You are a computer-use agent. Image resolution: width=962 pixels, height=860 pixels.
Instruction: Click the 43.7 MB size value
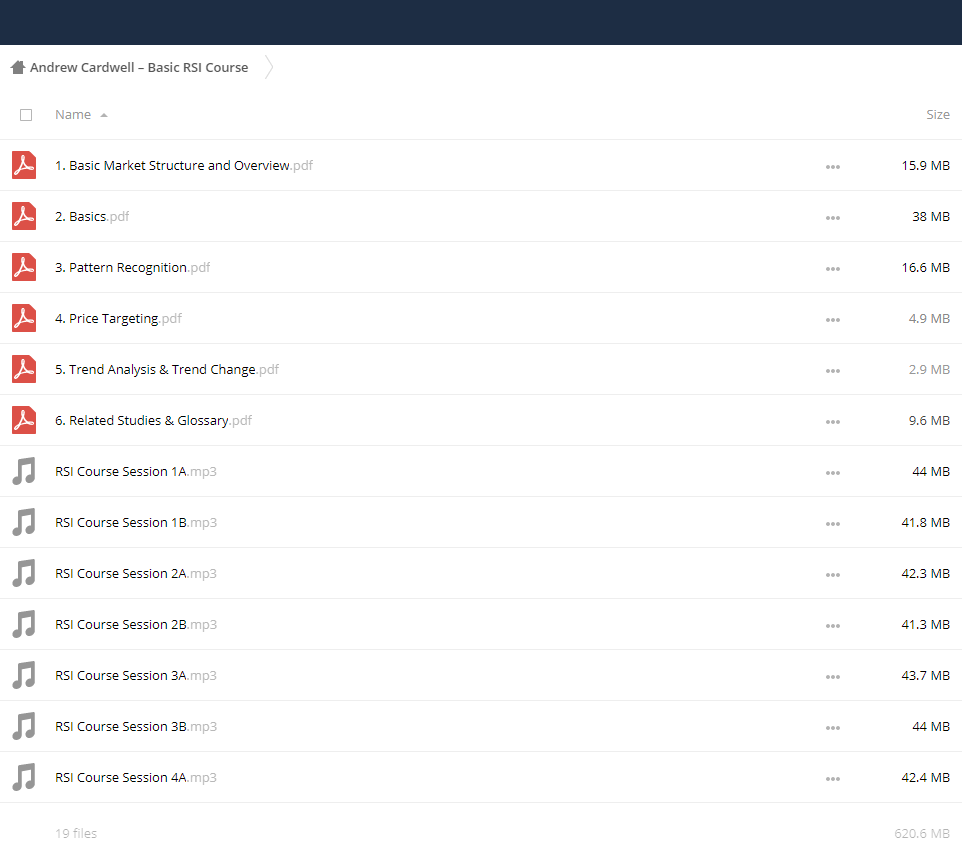click(925, 675)
